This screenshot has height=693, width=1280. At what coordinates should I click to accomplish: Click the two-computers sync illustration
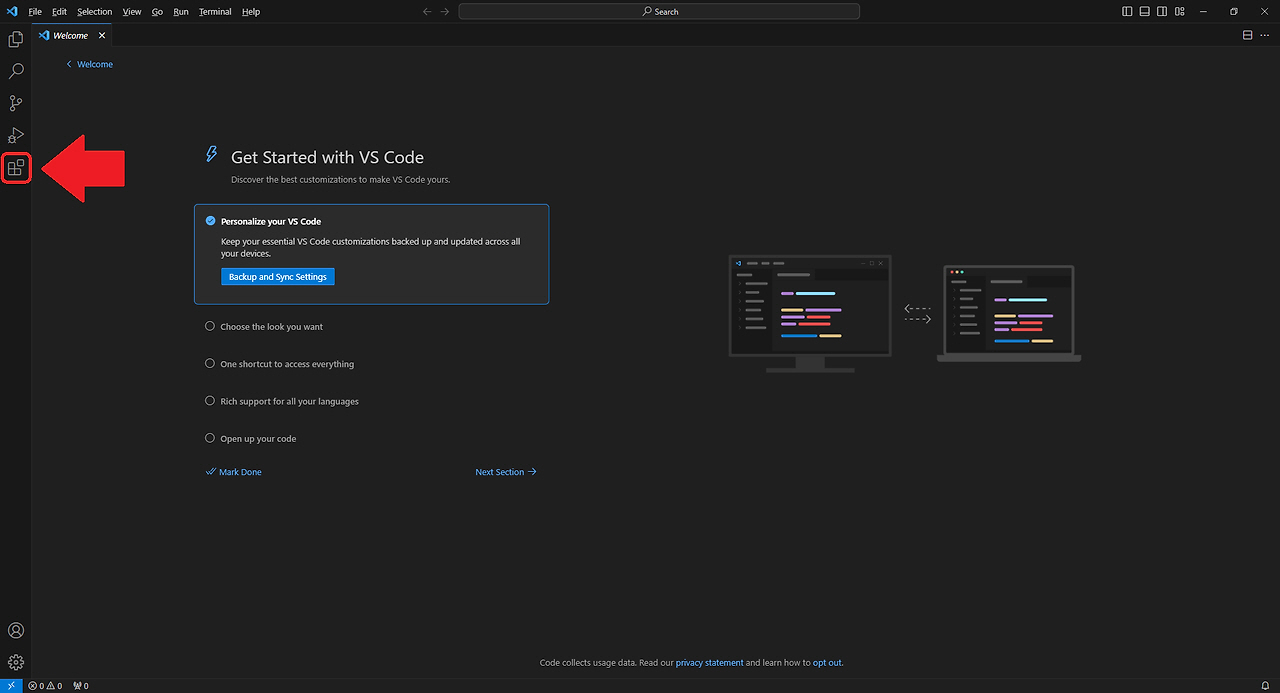[905, 314]
